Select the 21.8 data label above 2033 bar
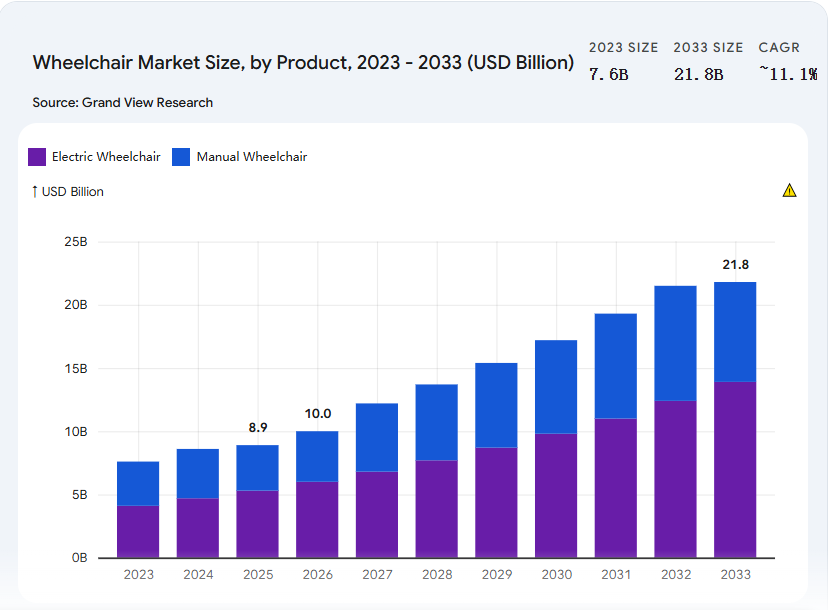Image resolution: width=828 pixels, height=610 pixels. click(735, 263)
